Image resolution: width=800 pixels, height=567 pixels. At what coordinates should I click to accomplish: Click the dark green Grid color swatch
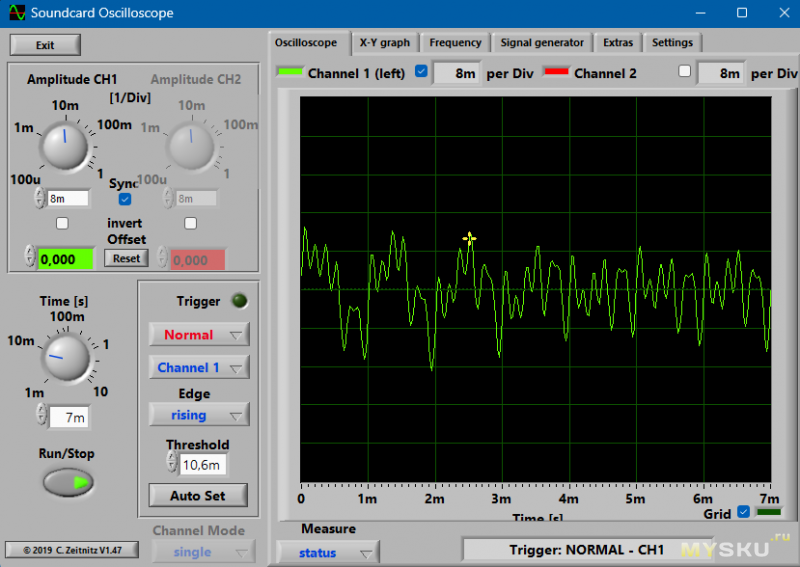769,512
